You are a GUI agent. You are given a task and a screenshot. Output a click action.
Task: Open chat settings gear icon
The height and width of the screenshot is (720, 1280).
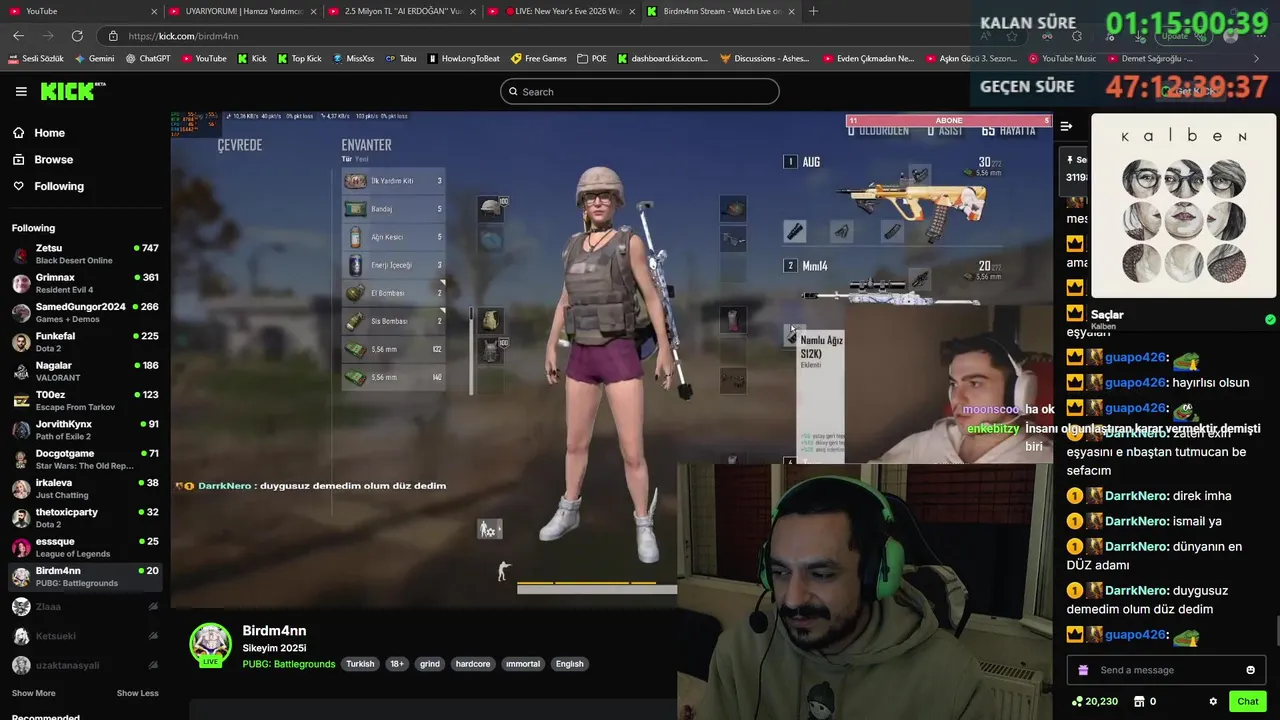point(1213,702)
